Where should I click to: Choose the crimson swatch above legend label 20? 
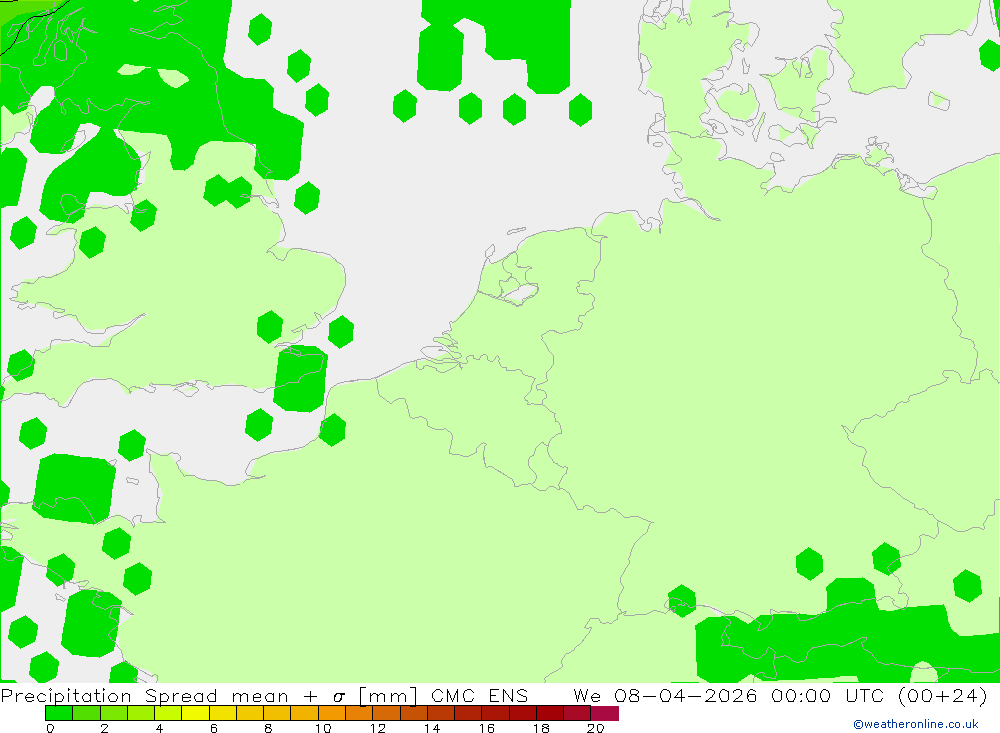pyautogui.click(x=605, y=713)
